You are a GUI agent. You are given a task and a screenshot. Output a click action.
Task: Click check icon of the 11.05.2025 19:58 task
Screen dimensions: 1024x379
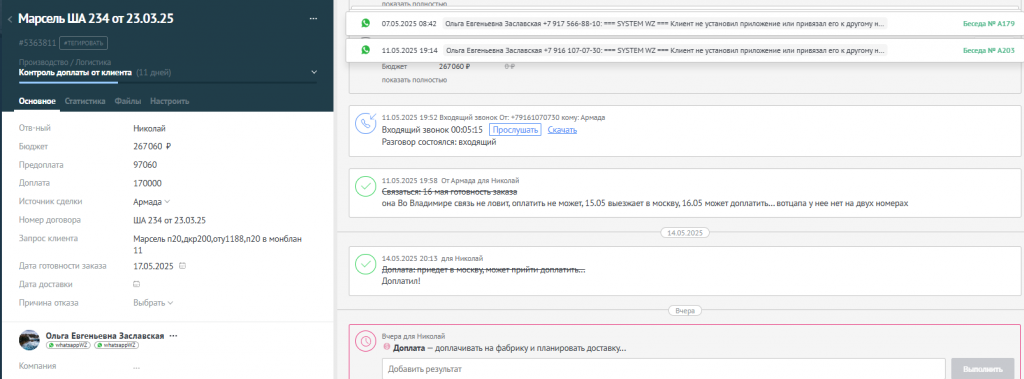(x=365, y=186)
